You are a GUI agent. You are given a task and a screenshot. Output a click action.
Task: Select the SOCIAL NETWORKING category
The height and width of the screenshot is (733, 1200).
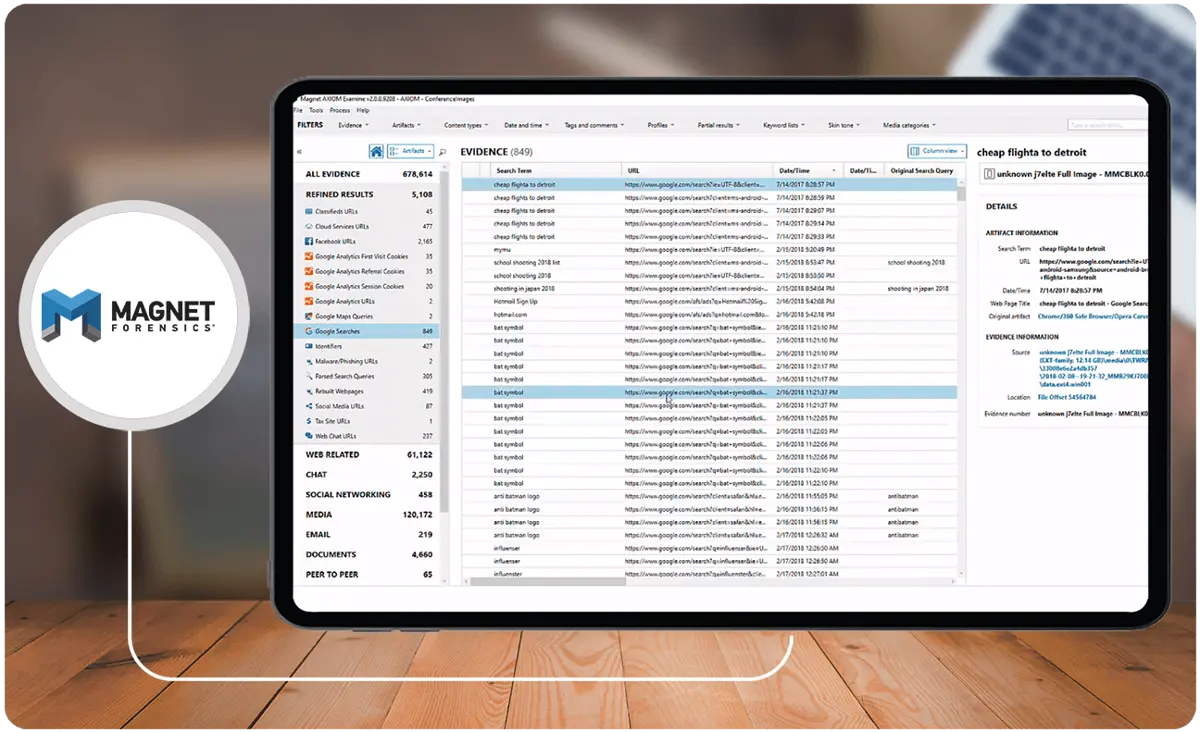[369, 494]
